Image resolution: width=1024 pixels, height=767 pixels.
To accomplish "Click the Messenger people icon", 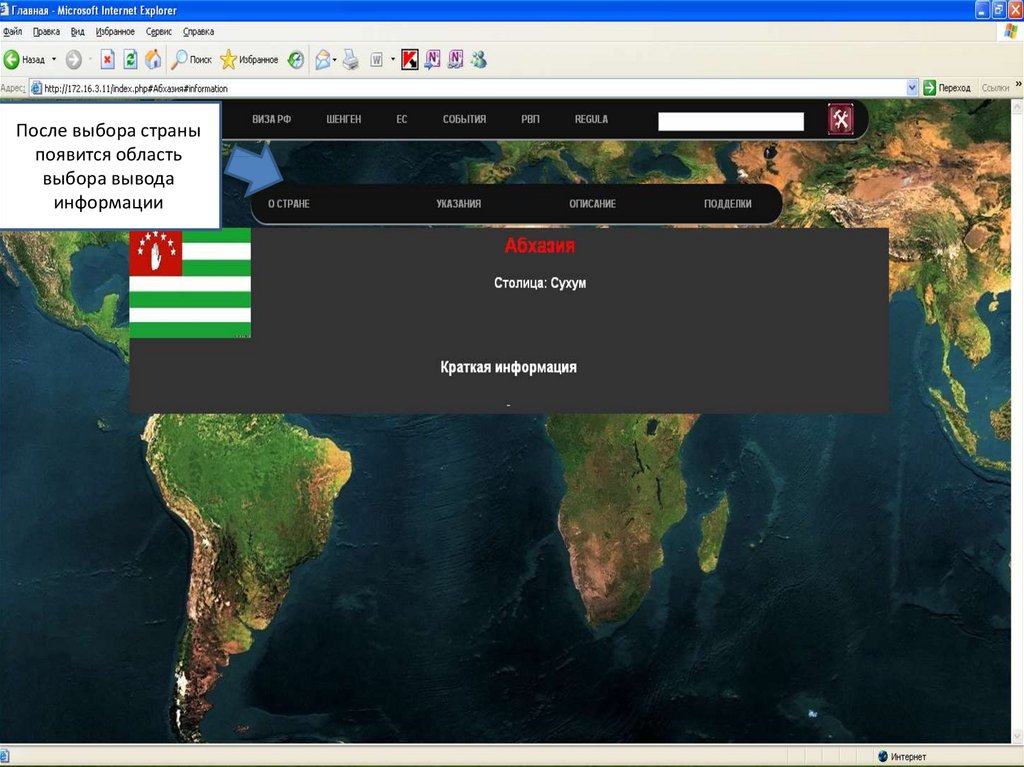I will tap(479, 60).
